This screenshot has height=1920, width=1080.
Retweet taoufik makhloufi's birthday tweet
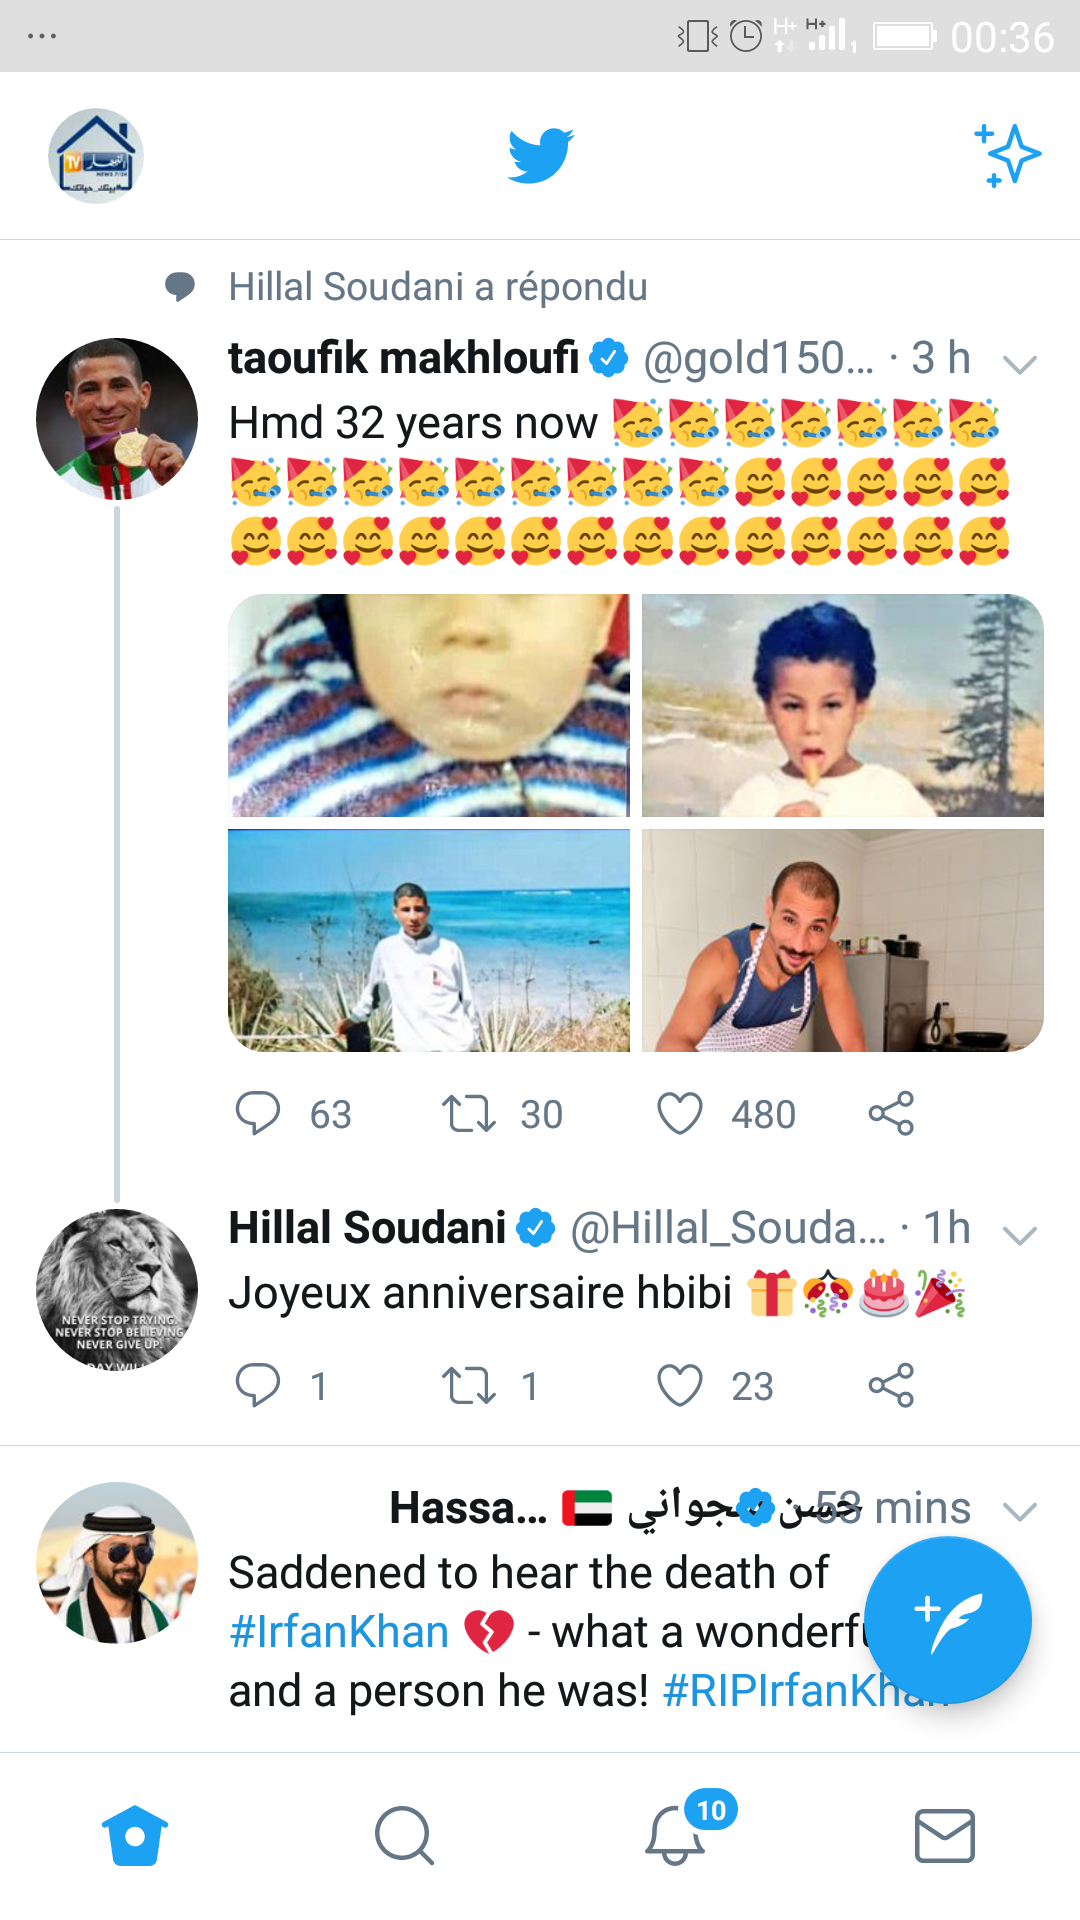pyautogui.click(x=469, y=1113)
